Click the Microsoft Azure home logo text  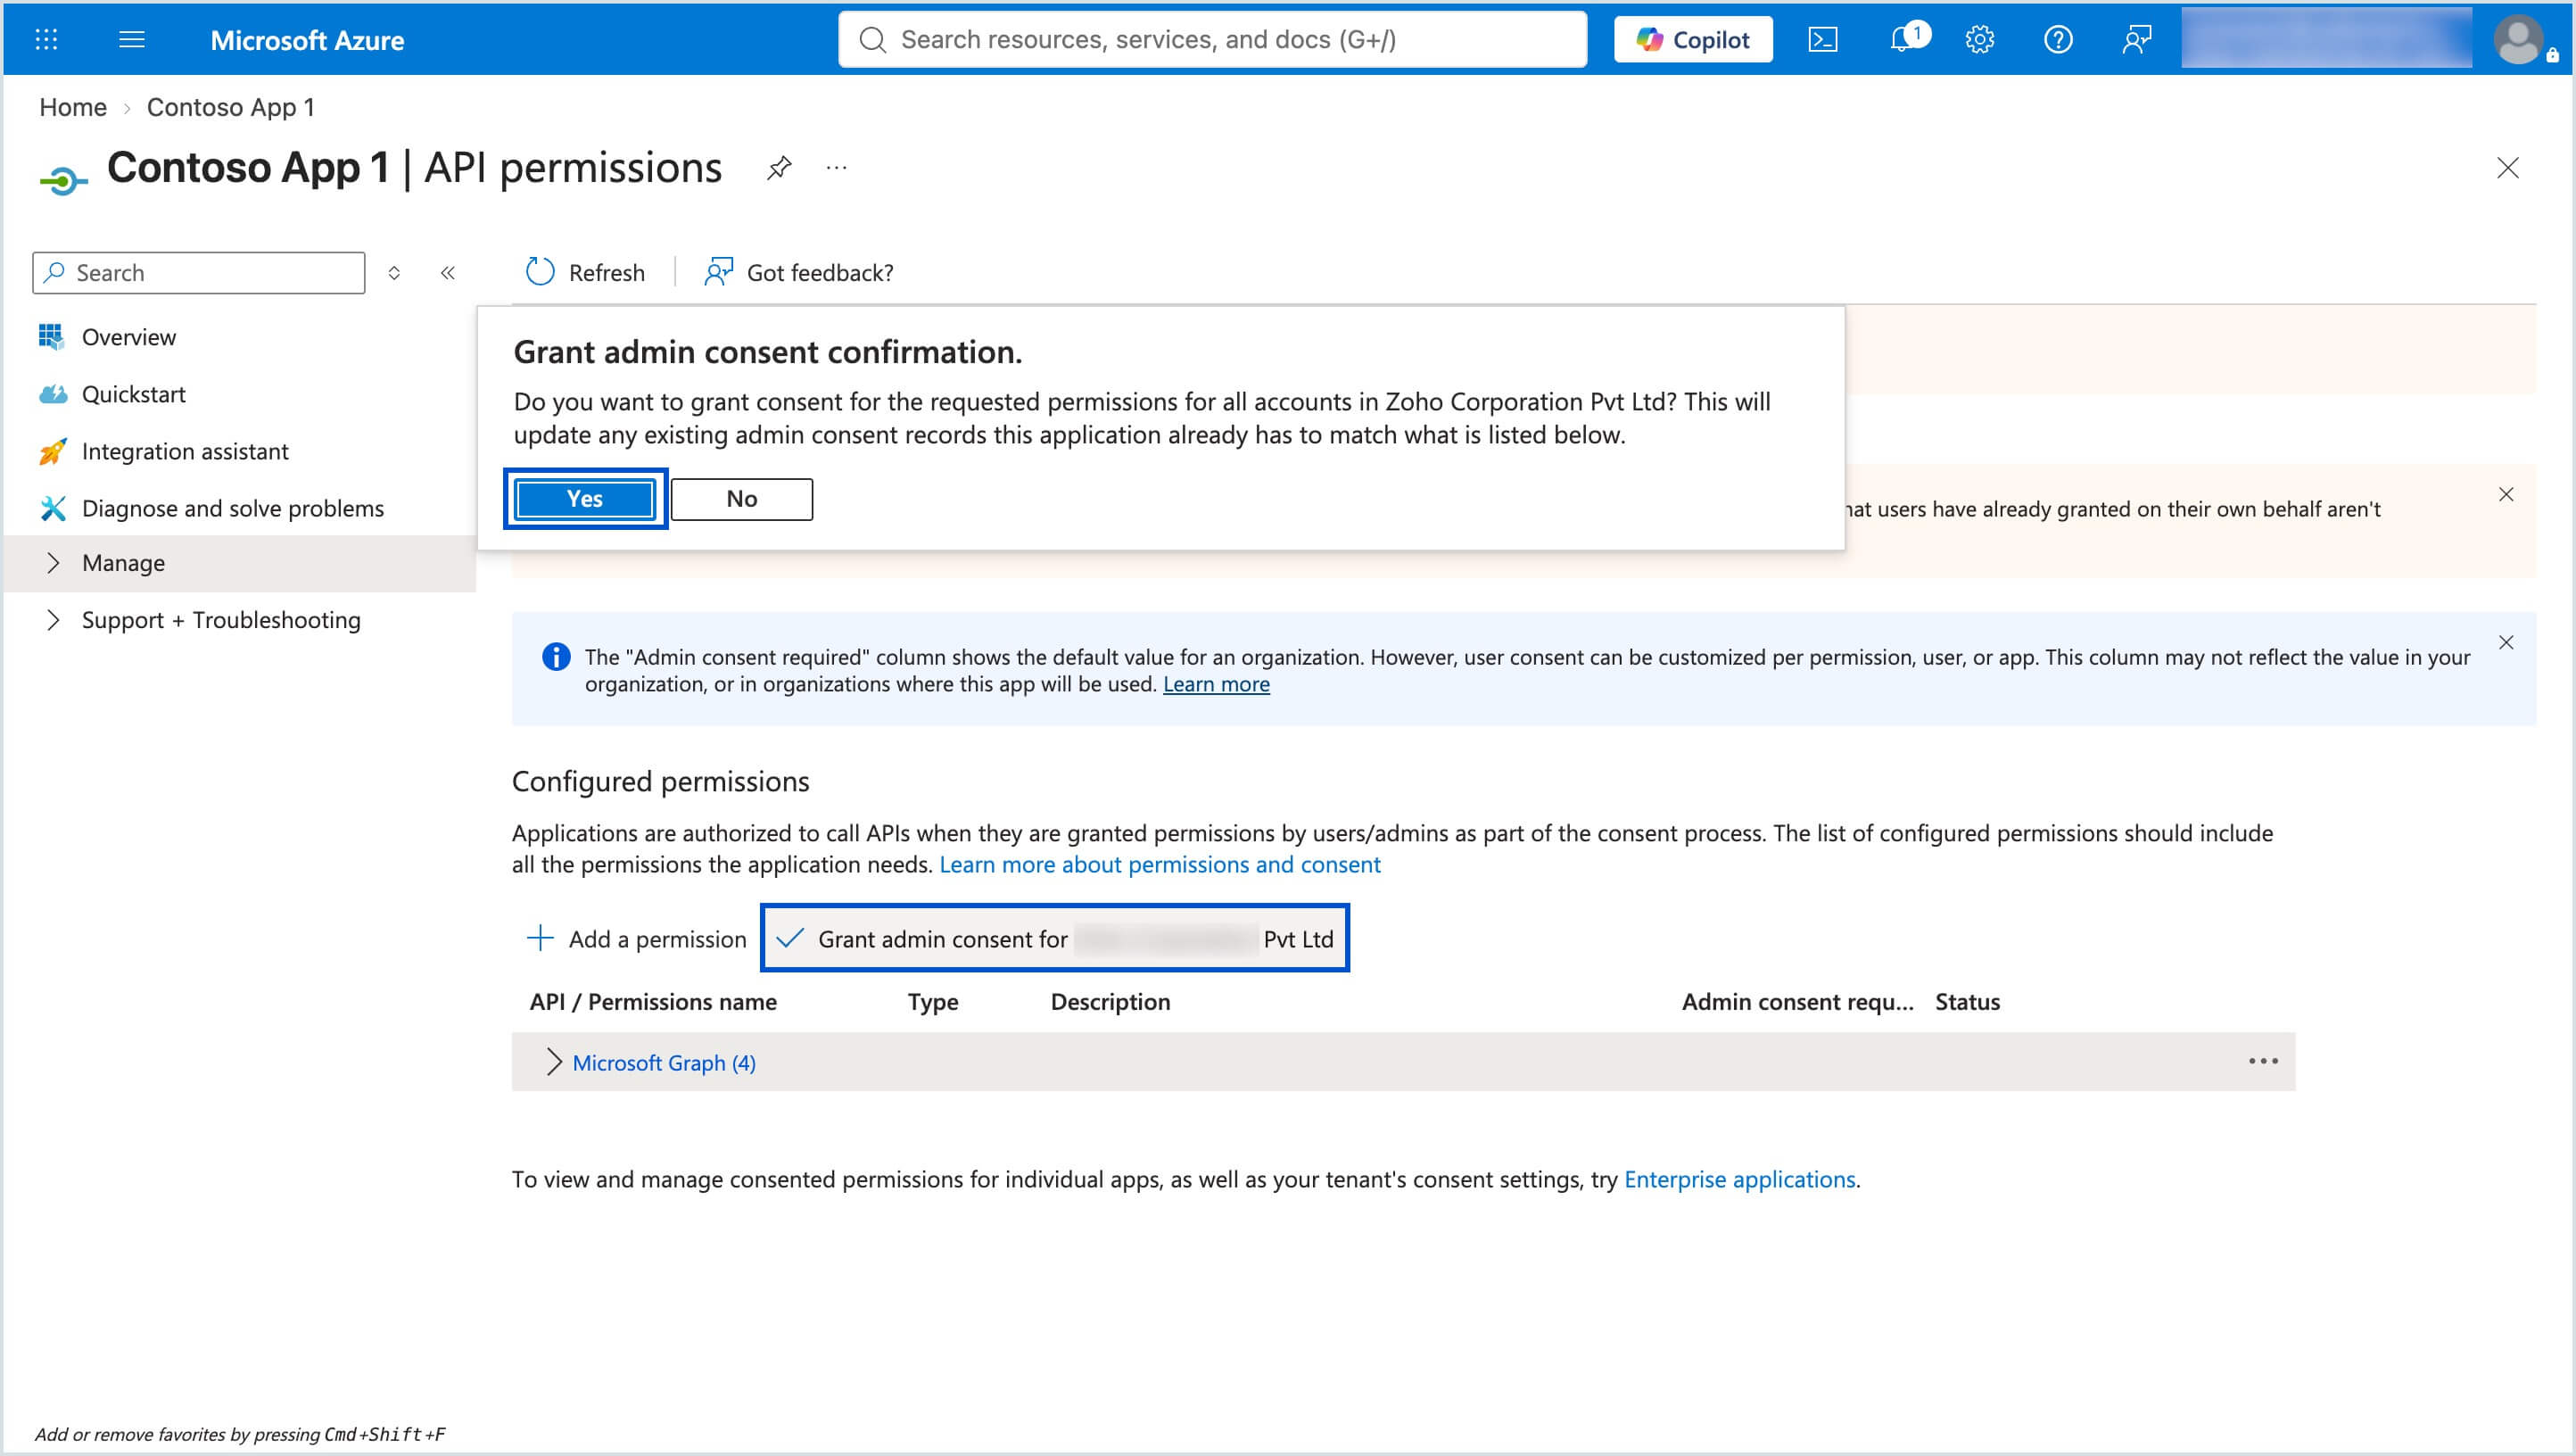pos(307,40)
